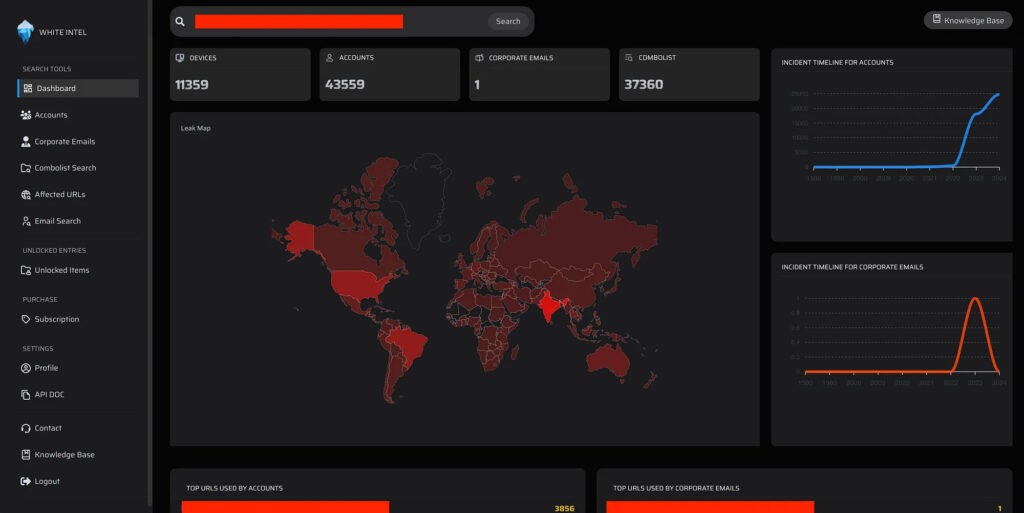Click the magnifier icon in search bar
The height and width of the screenshot is (513, 1024).
pyautogui.click(x=180, y=22)
